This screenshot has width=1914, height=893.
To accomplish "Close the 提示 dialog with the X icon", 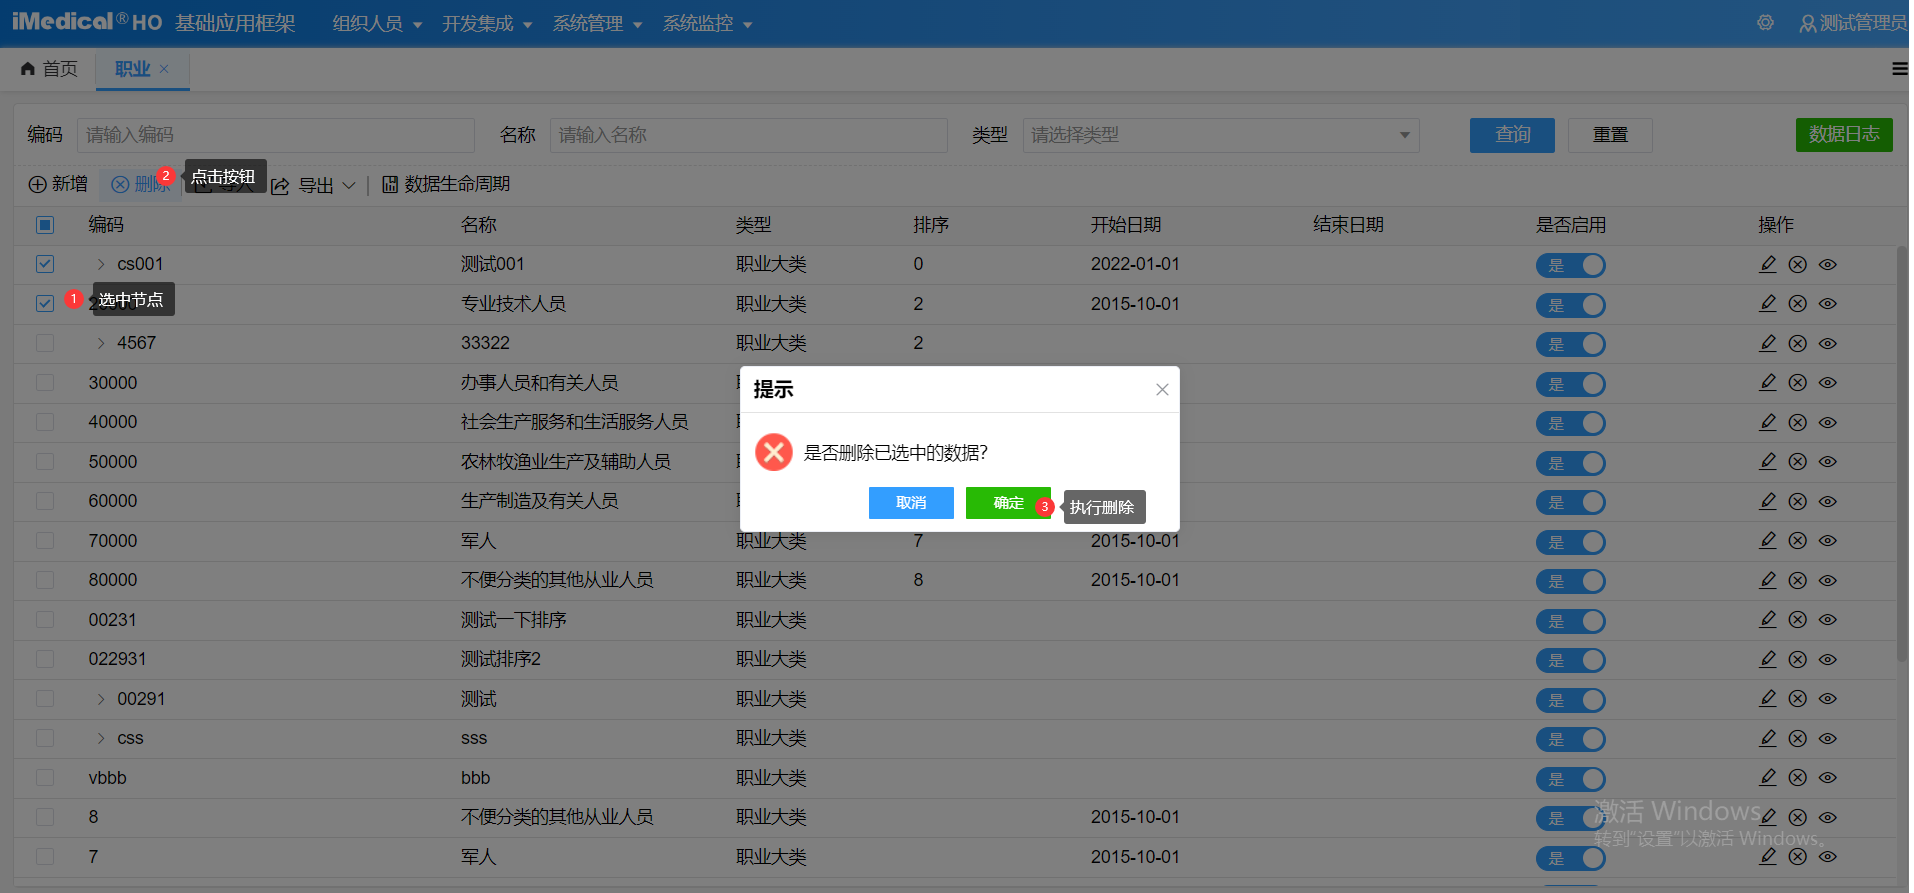I will click(x=1161, y=390).
